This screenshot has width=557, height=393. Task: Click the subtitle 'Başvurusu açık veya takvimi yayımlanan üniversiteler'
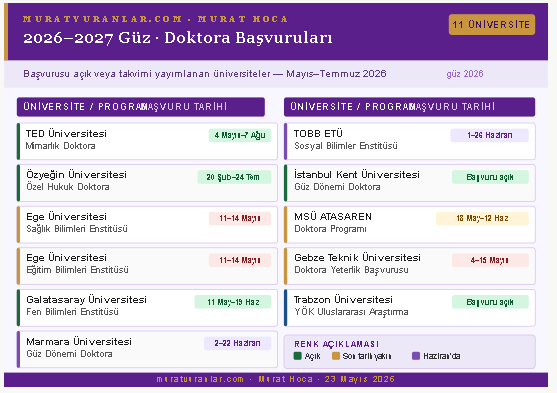[x=147, y=74]
